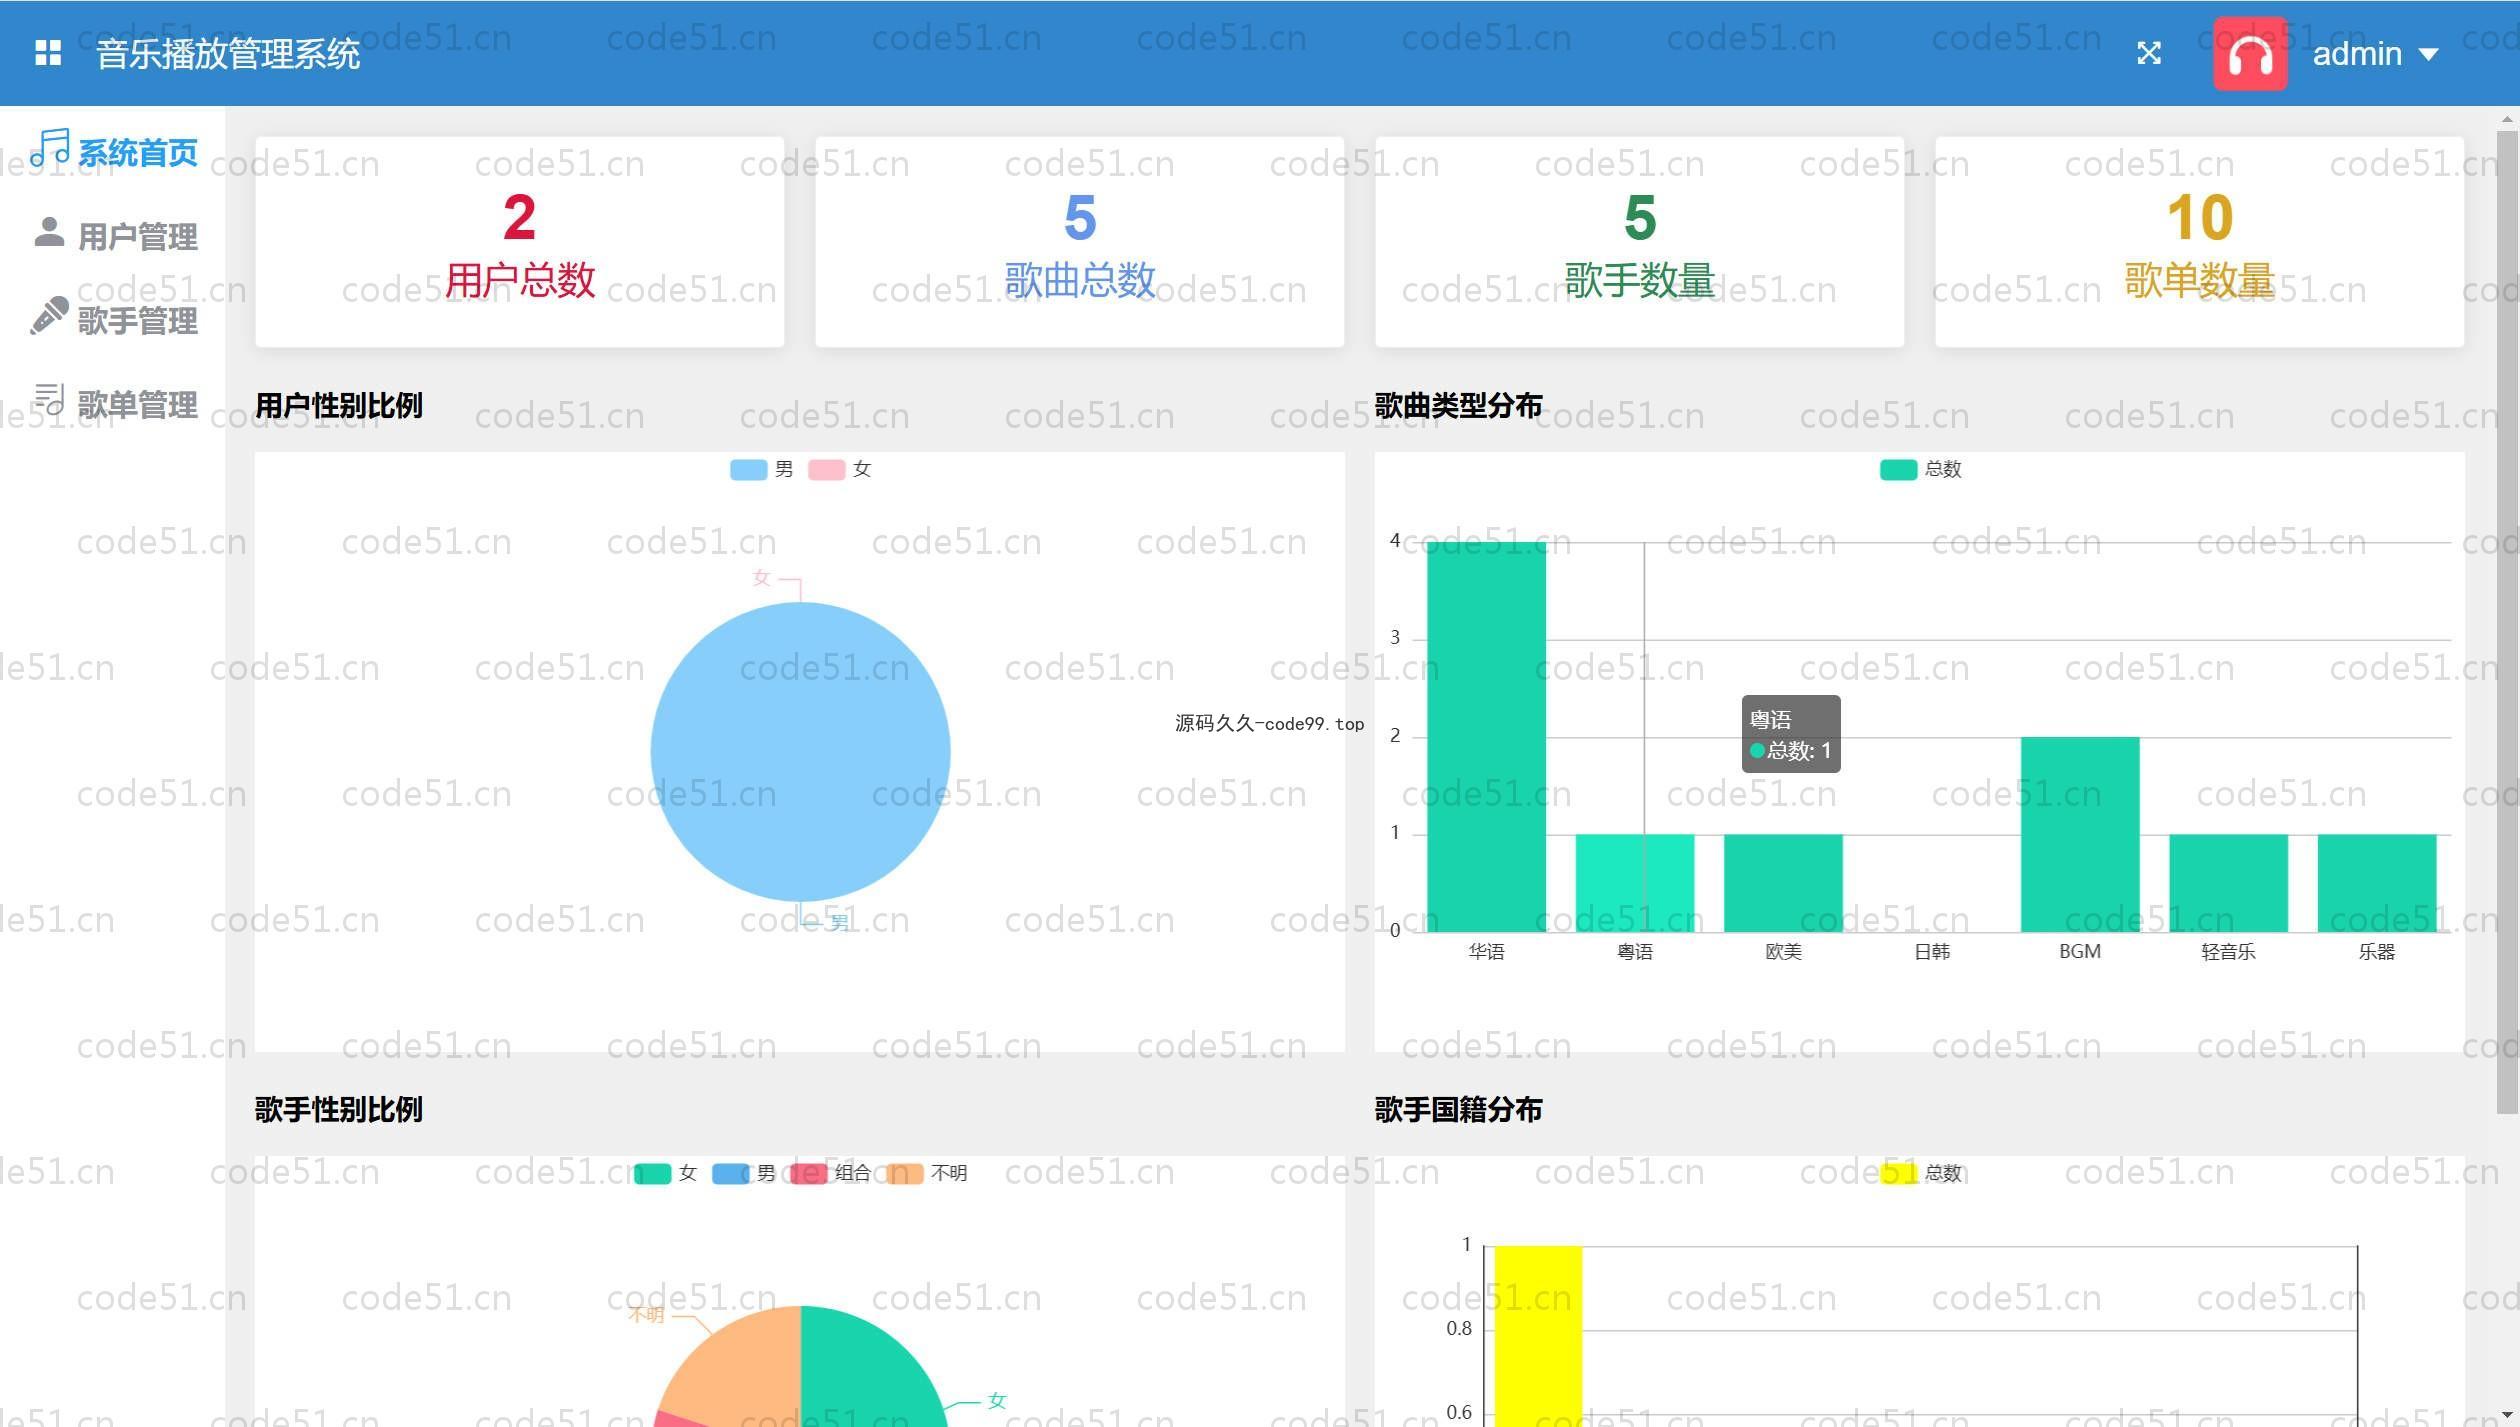Click the BGM axis label
This screenshot has height=1427, width=2520.
click(x=2080, y=952)
